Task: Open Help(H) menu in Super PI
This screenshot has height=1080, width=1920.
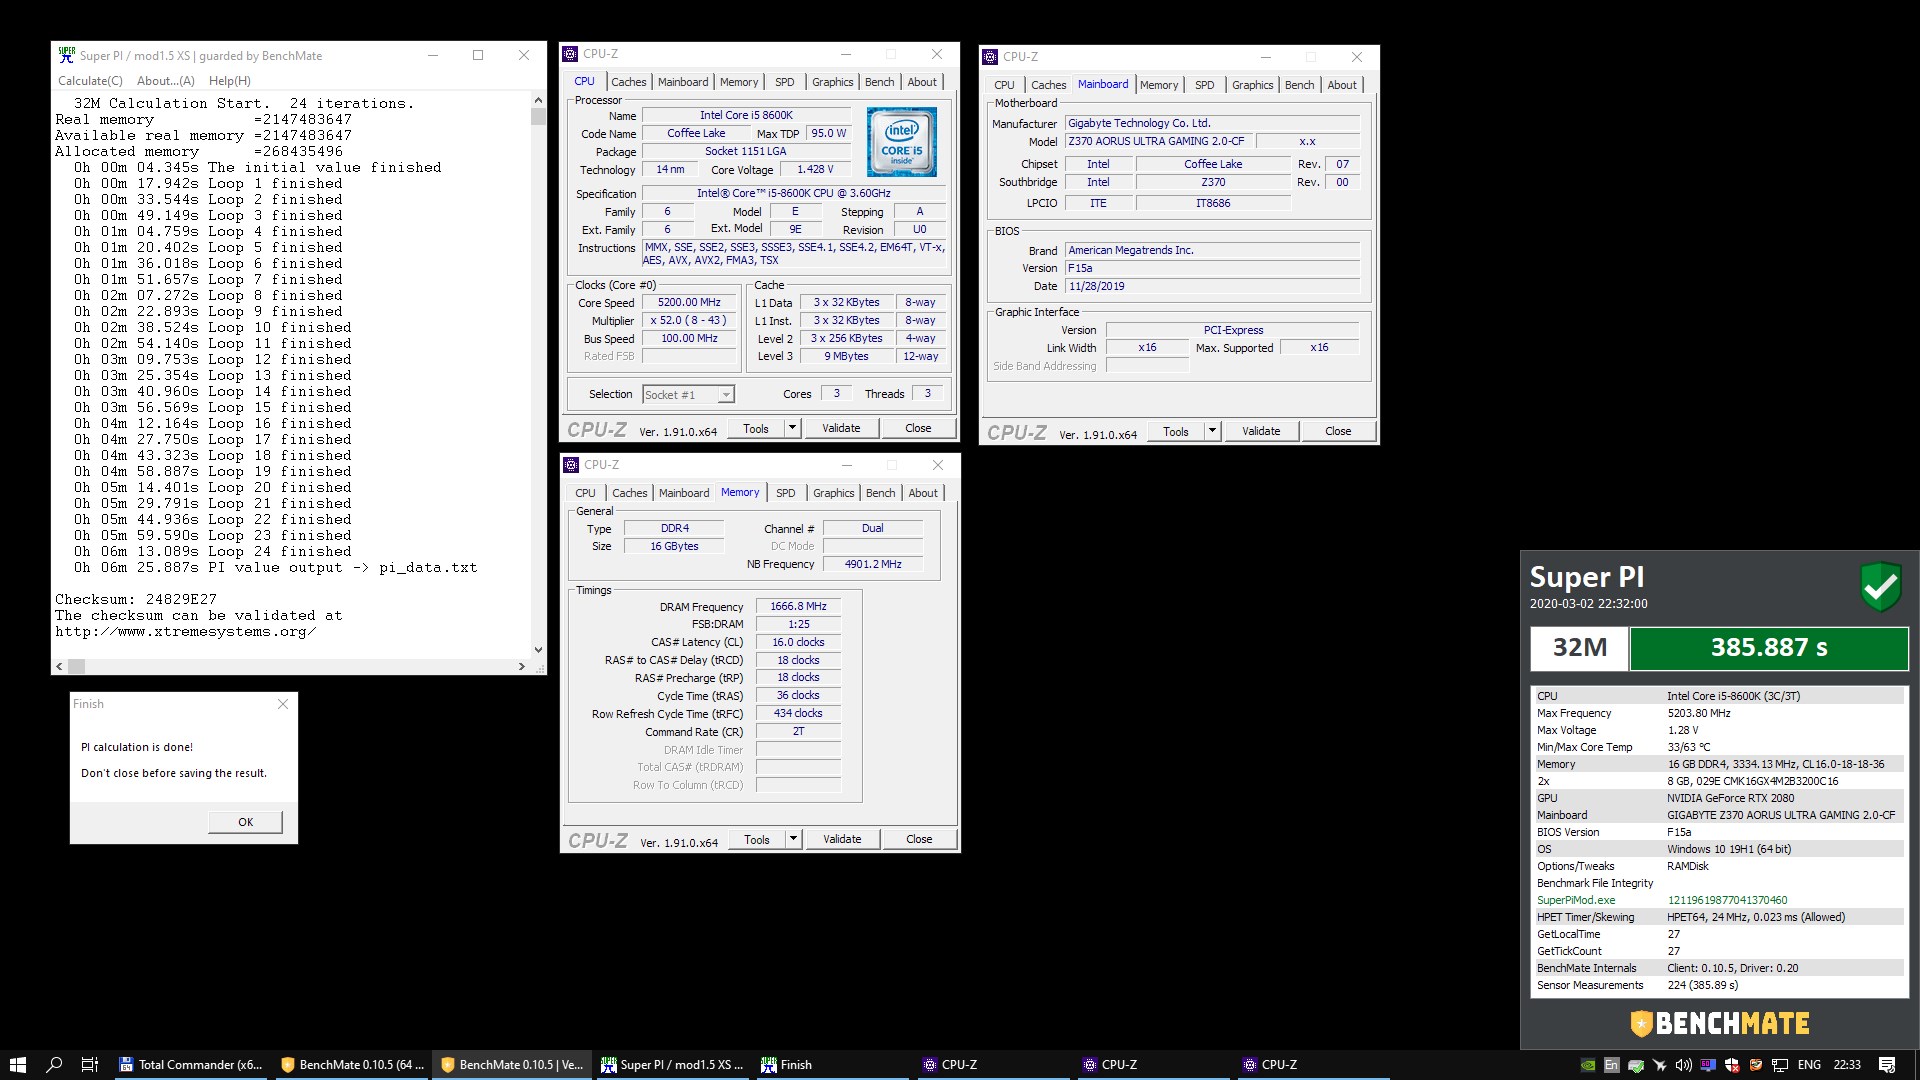Action: (229, 81)
